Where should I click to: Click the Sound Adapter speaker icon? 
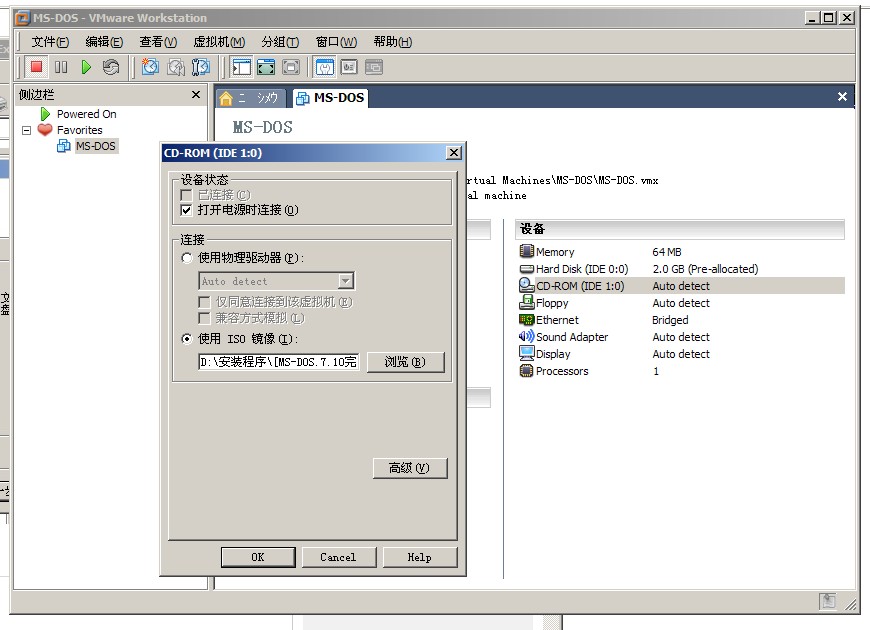pyautogui.click(x=526, y=336)
